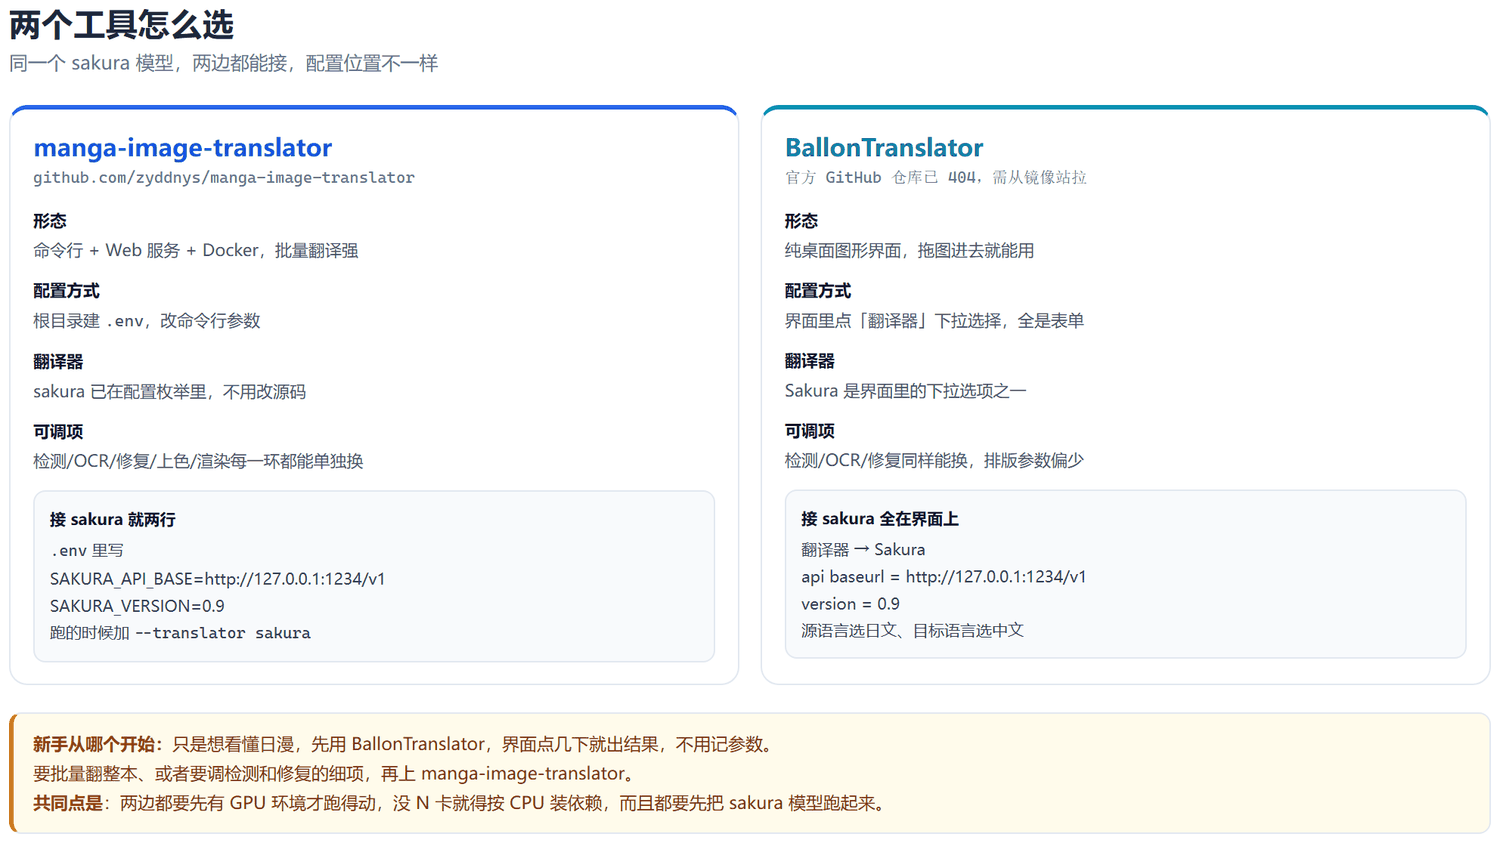Select the subtitle starting with 同一个 sakura 模型
Viewport: 1500px width, 843px height.
tap(224, 63)
